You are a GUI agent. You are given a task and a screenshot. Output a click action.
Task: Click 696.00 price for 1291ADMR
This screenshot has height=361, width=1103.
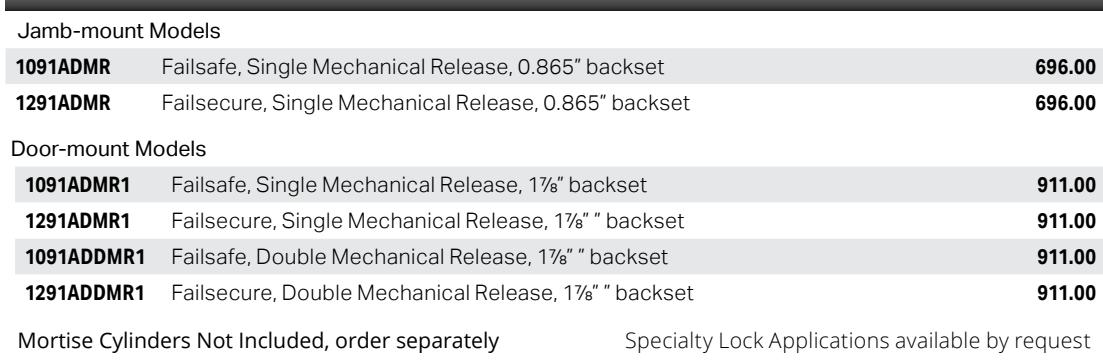(x=1065, y=103)
